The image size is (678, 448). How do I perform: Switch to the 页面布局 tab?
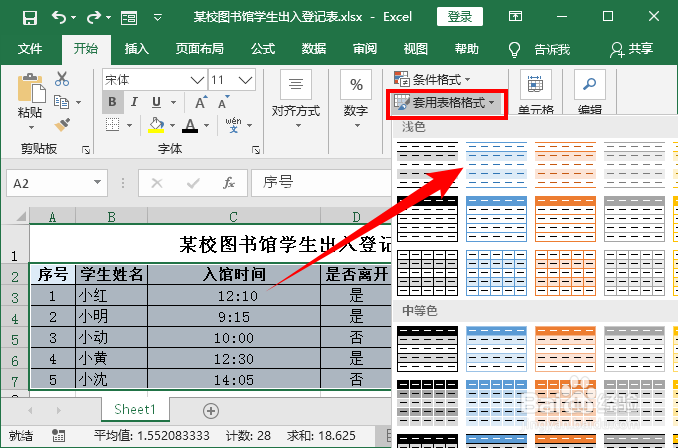pyautogui.click(x=199, y=48)
